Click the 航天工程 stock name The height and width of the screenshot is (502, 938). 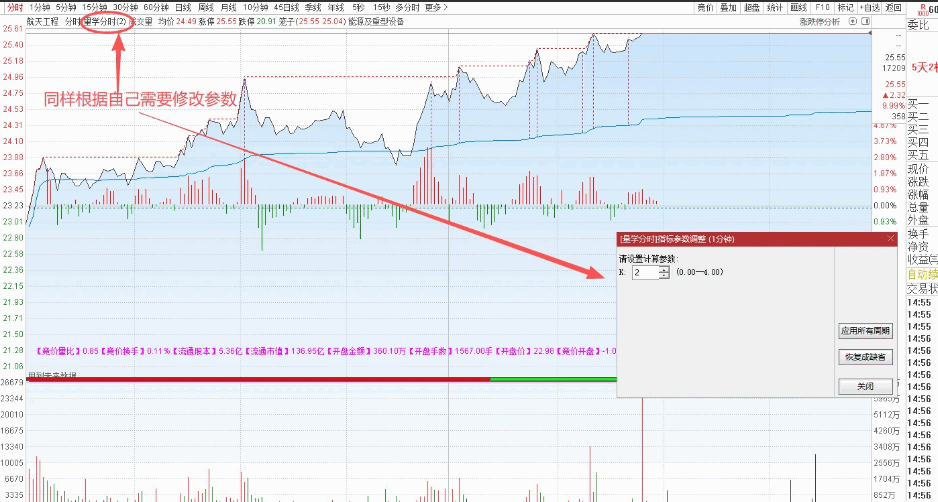pyautogui.click(x=42, y=21)
